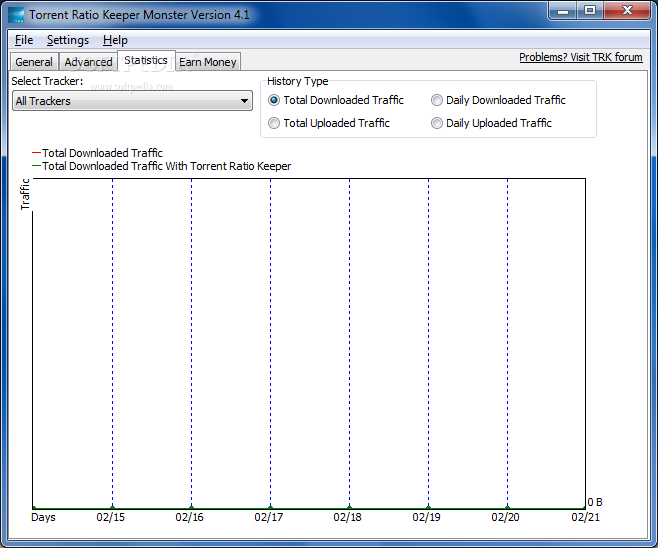The height and width of the screenshot is (548, 658).
Task: Click the 02/15 date label on chart axis
Action: (x=111, y=517)
